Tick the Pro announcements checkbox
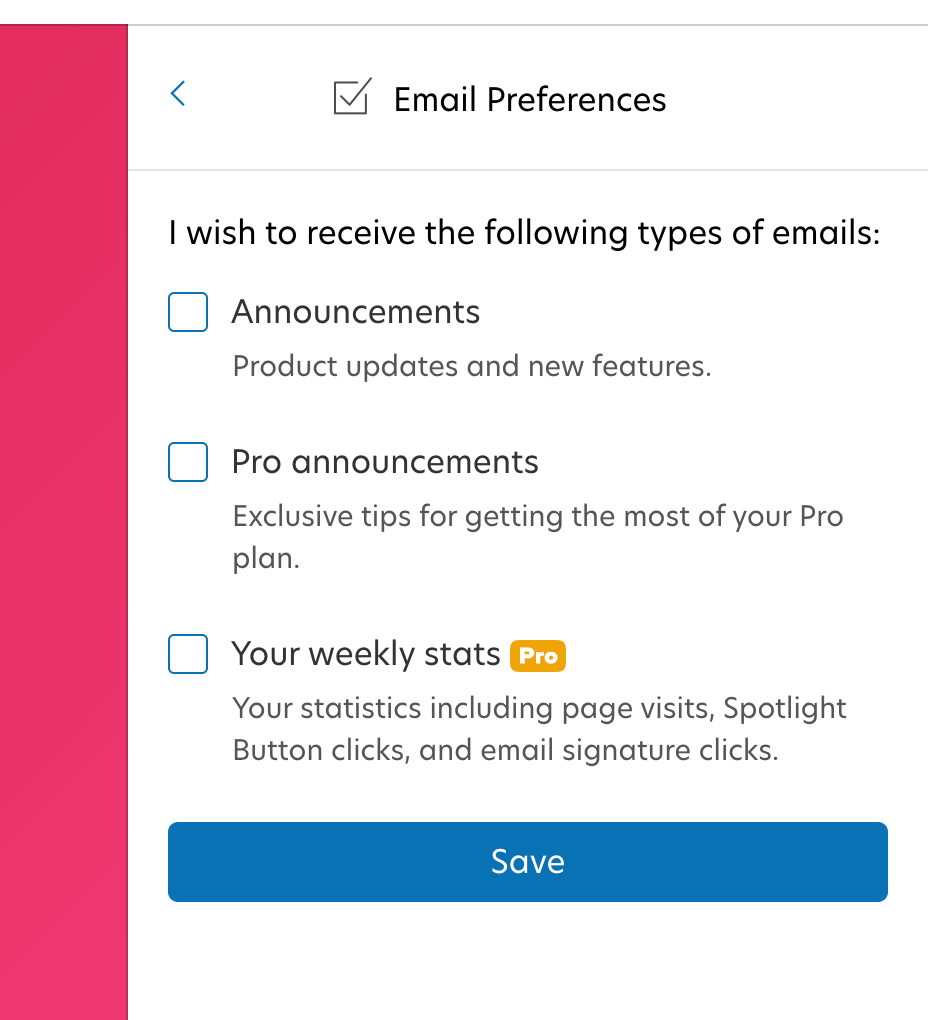 (x=188, y=462)
